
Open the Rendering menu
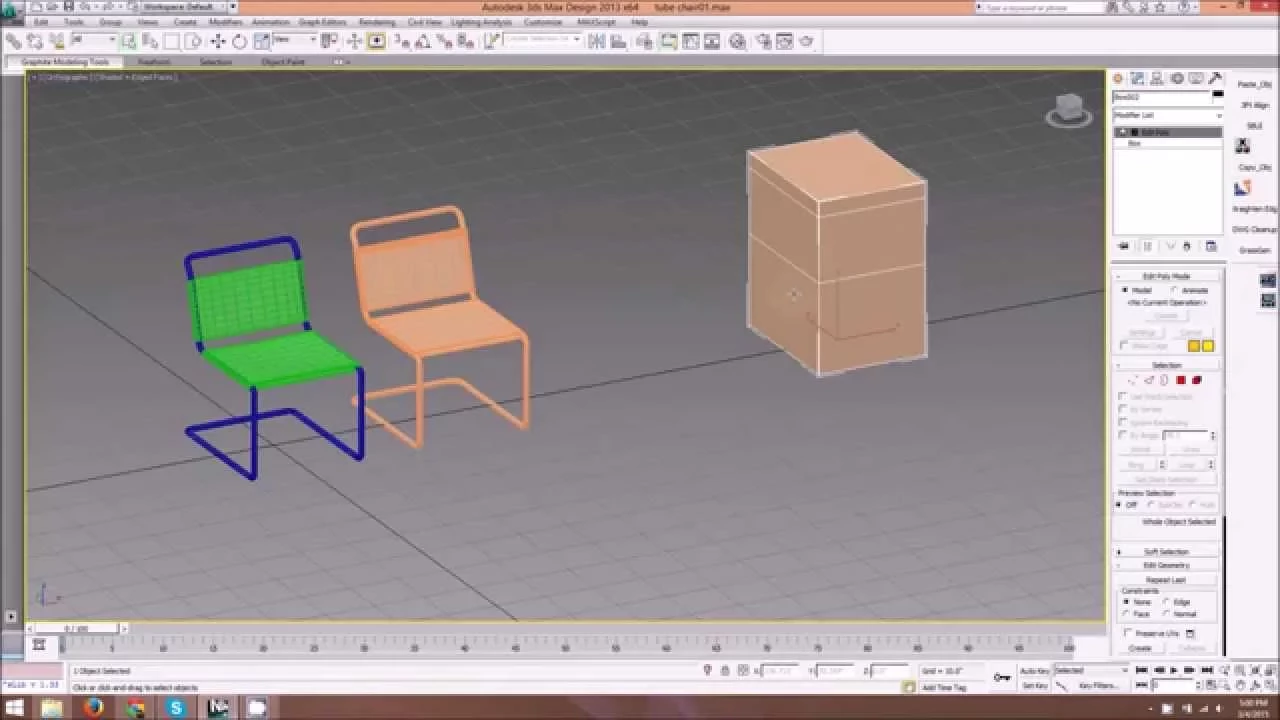[377, 21]
